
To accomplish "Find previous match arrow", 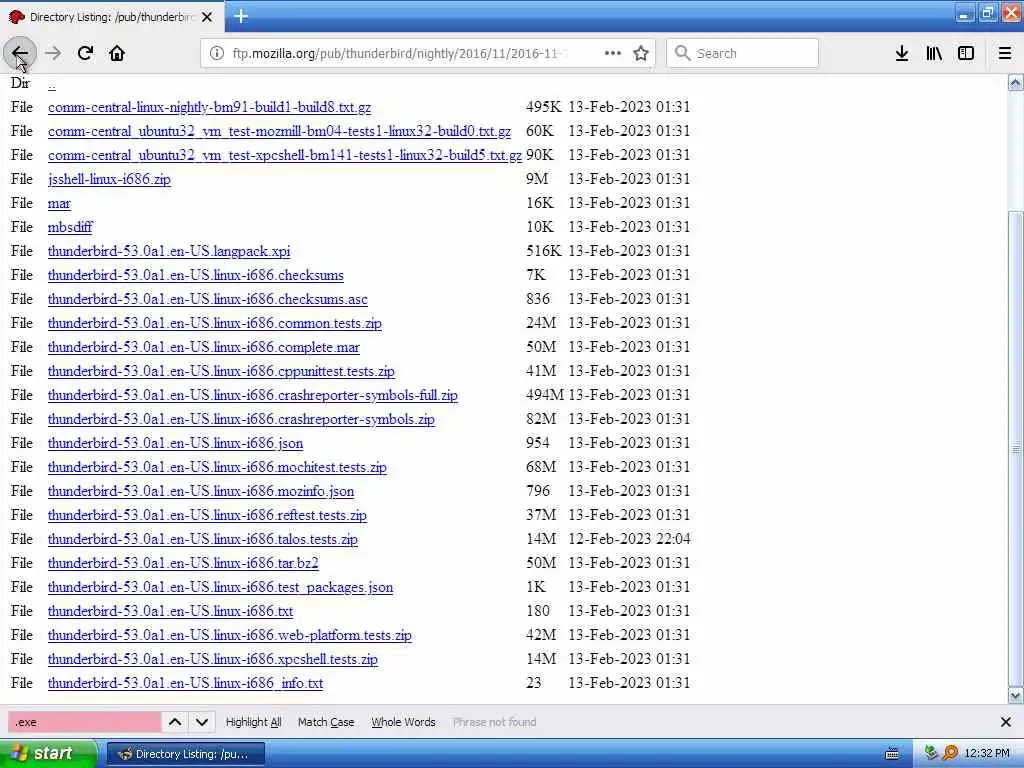I will tap(175, 722).
